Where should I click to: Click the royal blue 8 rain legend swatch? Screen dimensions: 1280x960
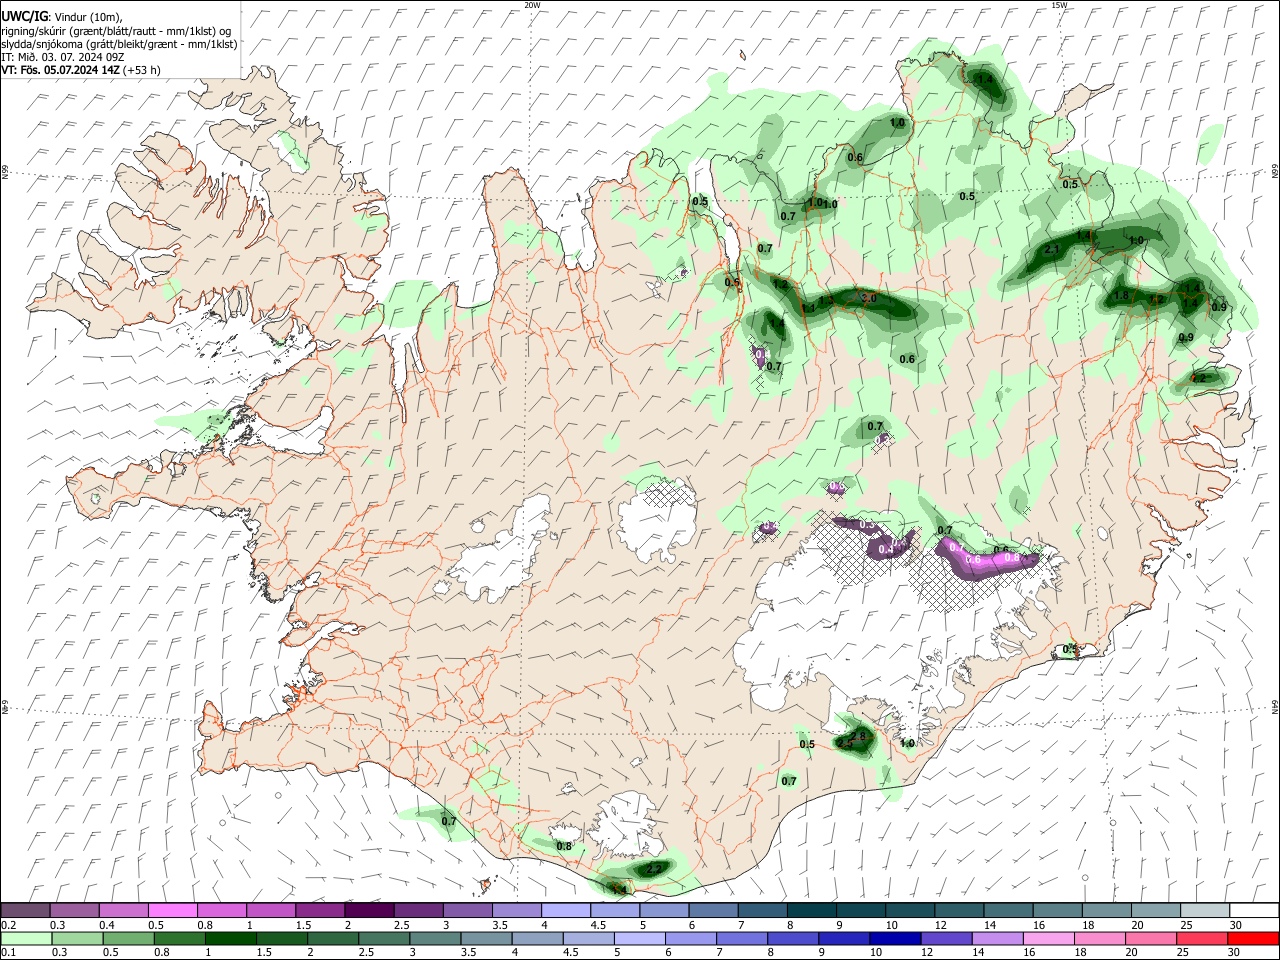(792, 938)
